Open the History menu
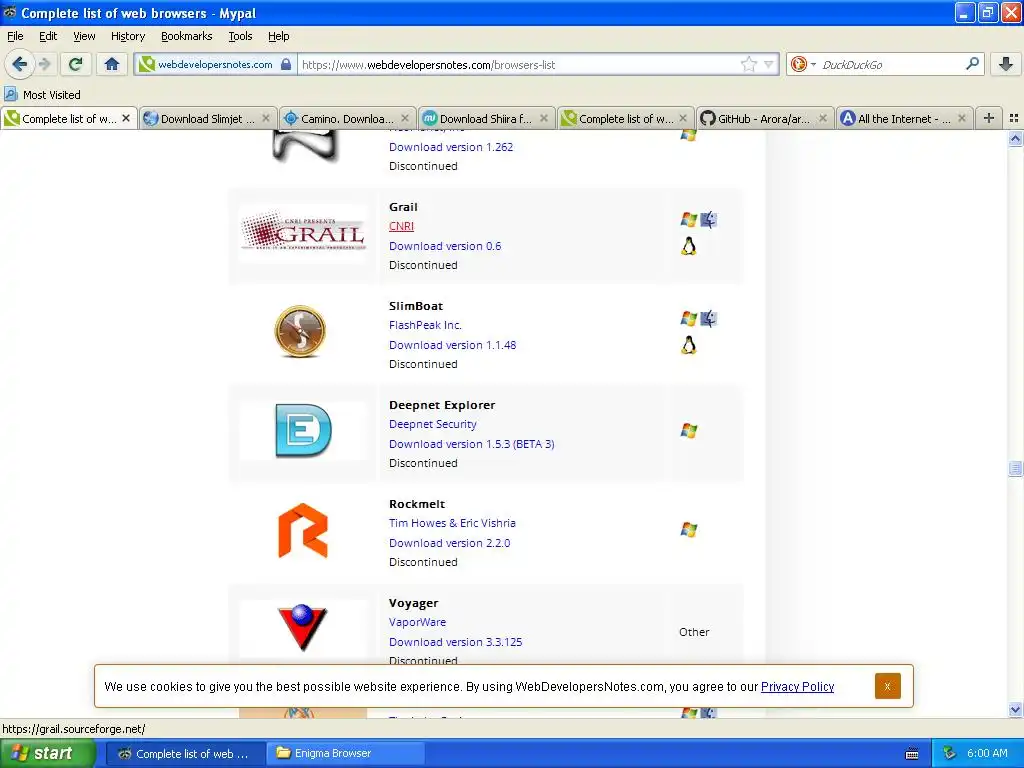Image resolution: width=1024 pixels, height=768 pixels. coord(128,36)
